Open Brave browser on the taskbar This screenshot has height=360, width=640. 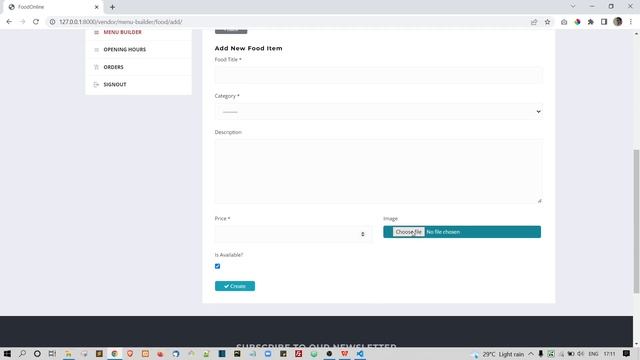pos(130,353)
